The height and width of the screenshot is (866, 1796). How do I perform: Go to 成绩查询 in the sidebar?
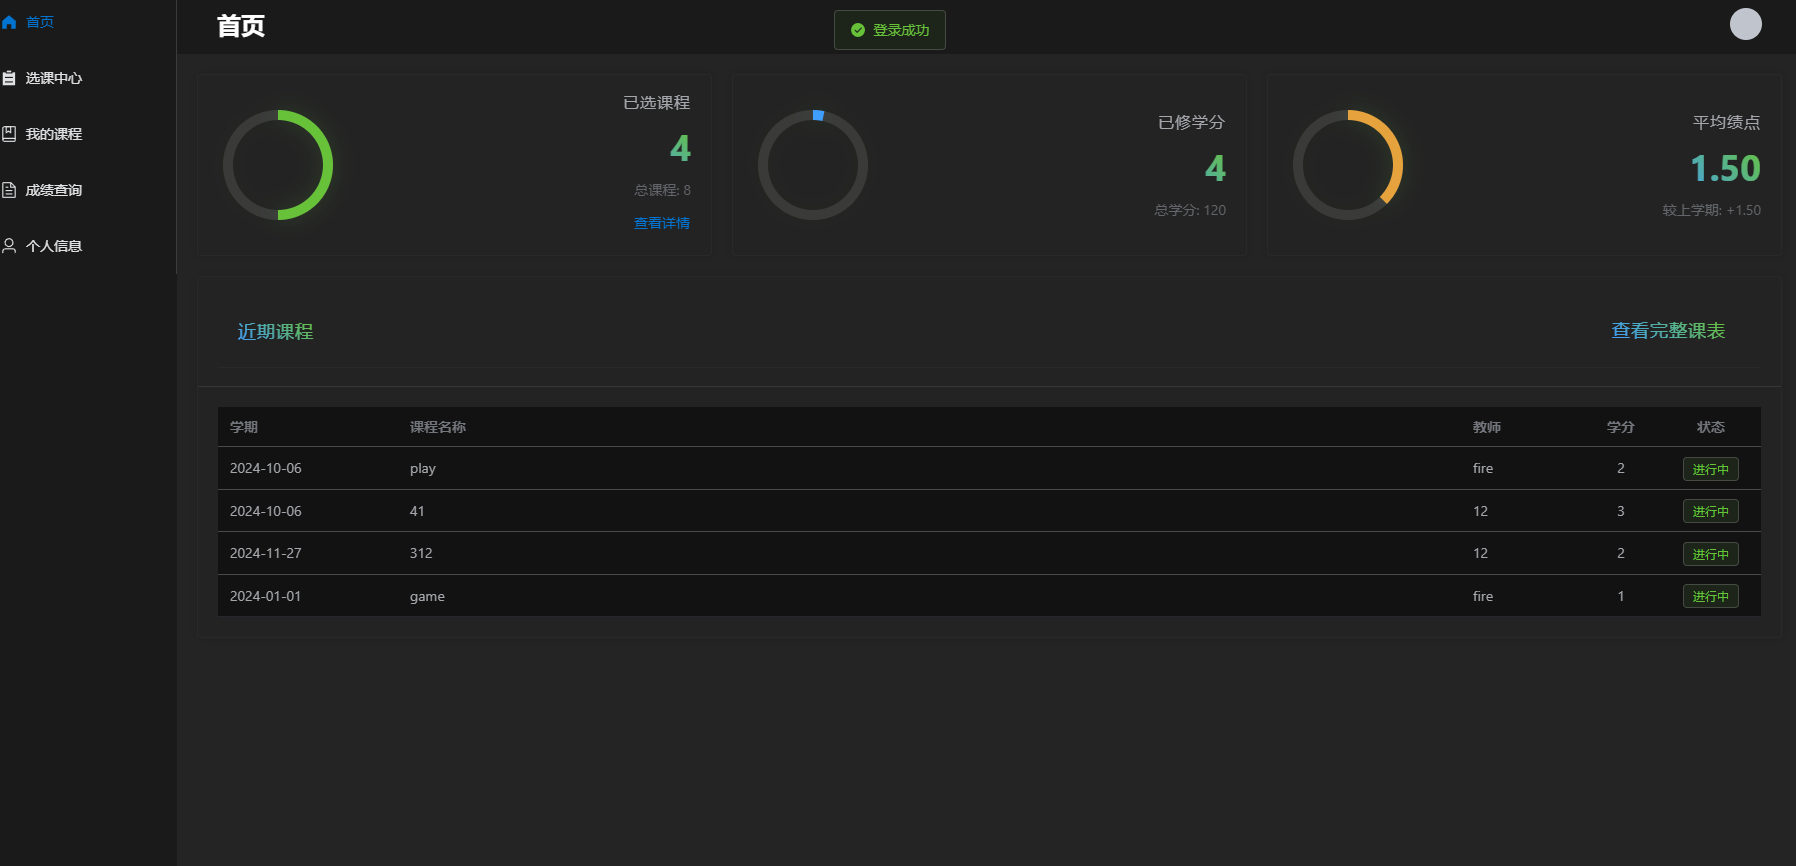pyautogui.click(x=54, y=190)
